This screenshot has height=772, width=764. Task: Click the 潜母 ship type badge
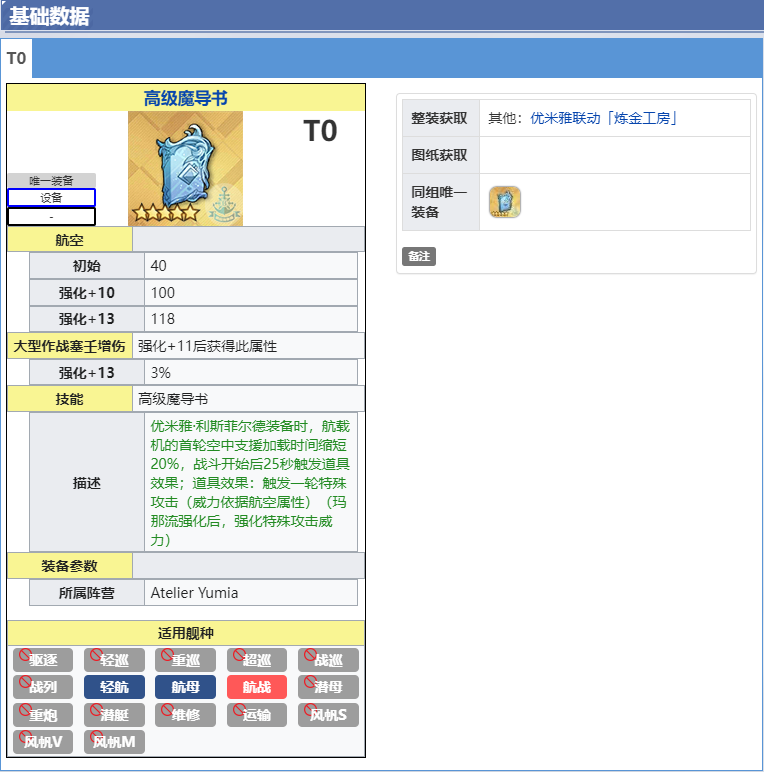pos(328,687)
